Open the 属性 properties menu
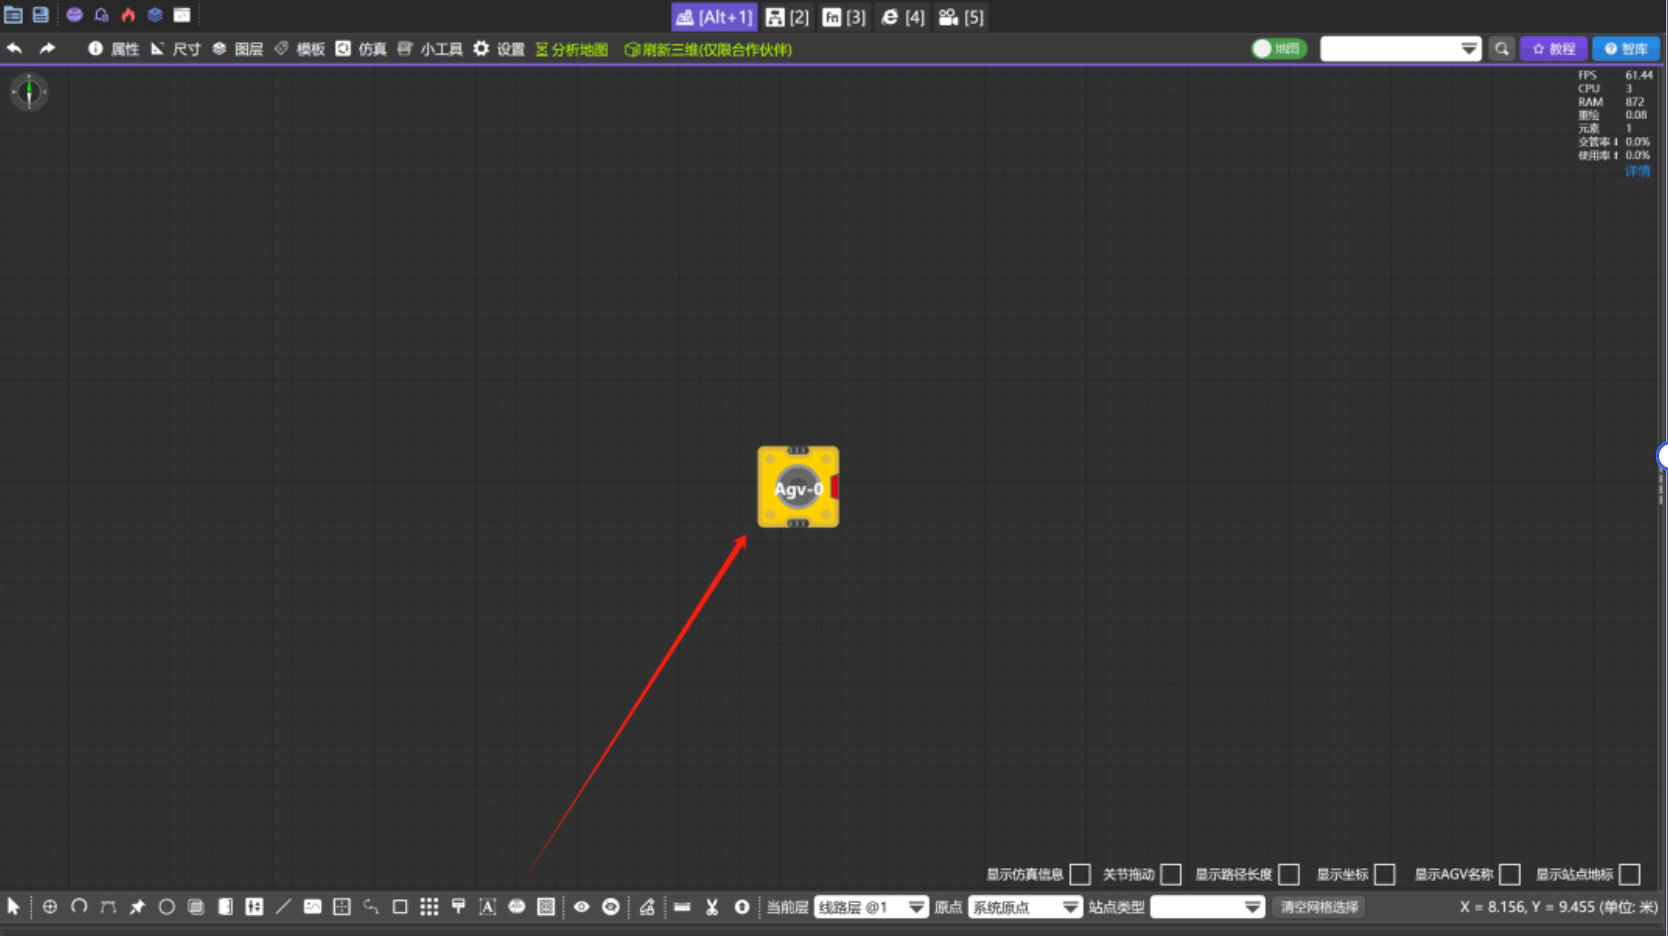The height and width of the screenshot is (936, 1668). [x=114, y=49]
